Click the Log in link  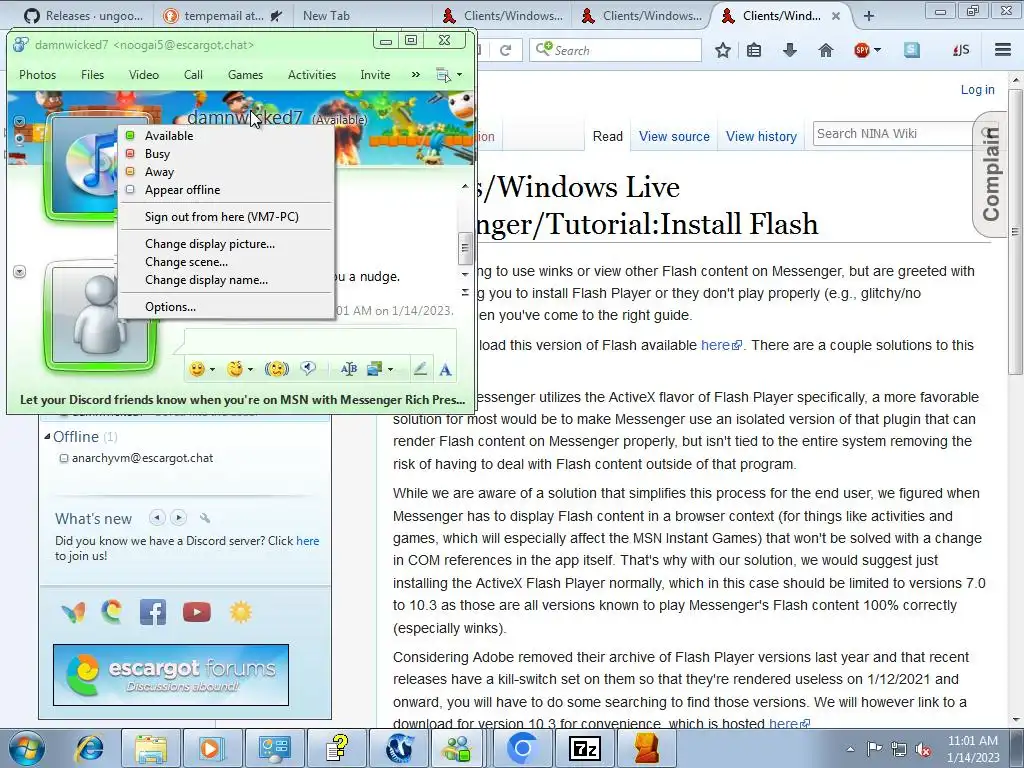977,90
